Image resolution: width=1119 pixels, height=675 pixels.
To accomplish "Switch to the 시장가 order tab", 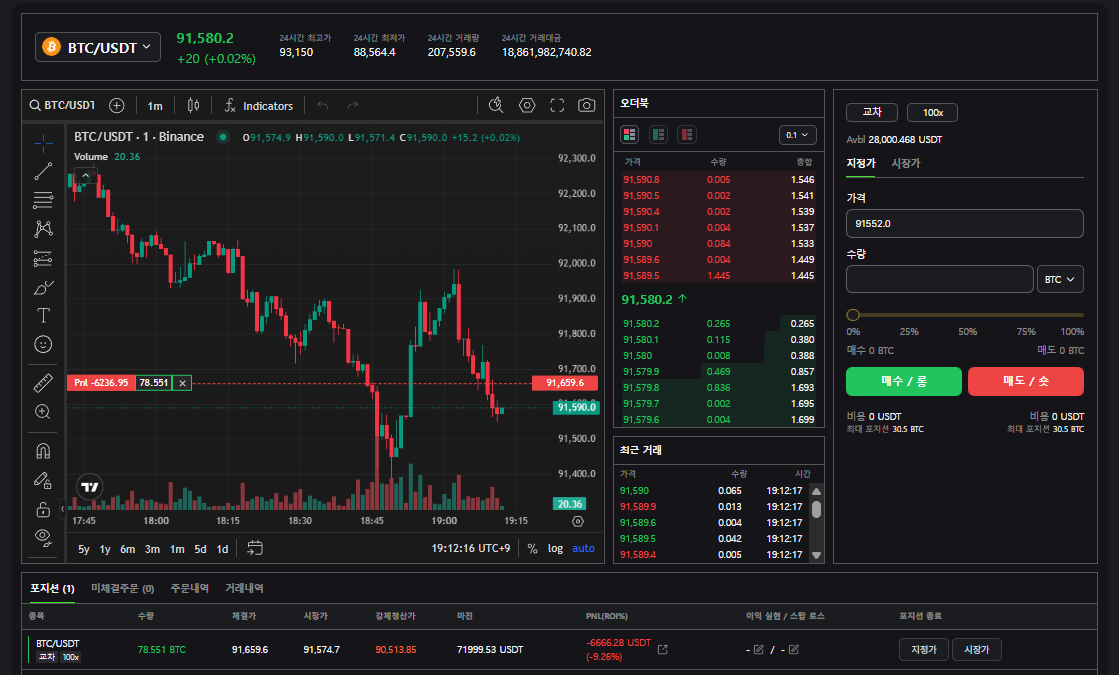I will pyautogui.click(x=905, y=163).
